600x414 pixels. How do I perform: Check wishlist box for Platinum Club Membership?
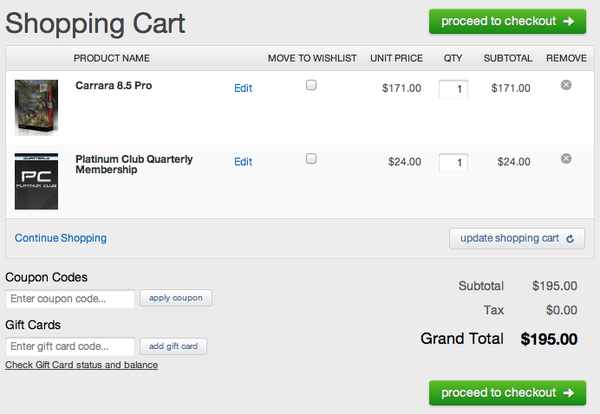coord(311,158)
